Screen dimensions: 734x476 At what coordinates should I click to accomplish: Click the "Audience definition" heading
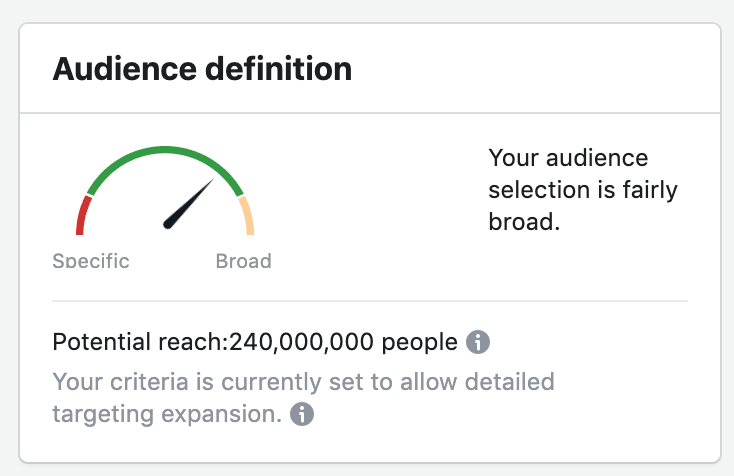tap(202, 69)
